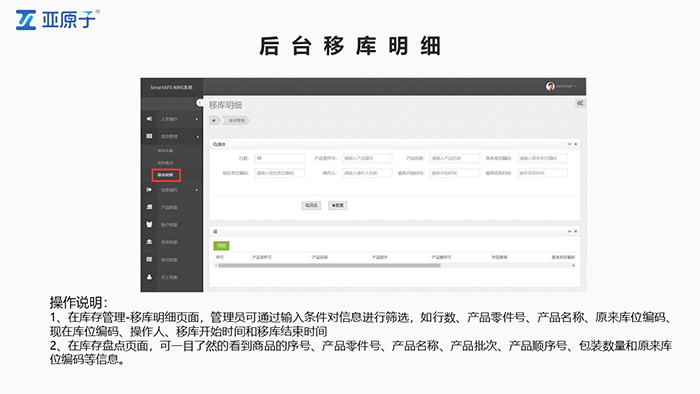700x394 pixels.
Task: Click the 筛选 search button
Action: pyautogui.click(x=311, y=205)
